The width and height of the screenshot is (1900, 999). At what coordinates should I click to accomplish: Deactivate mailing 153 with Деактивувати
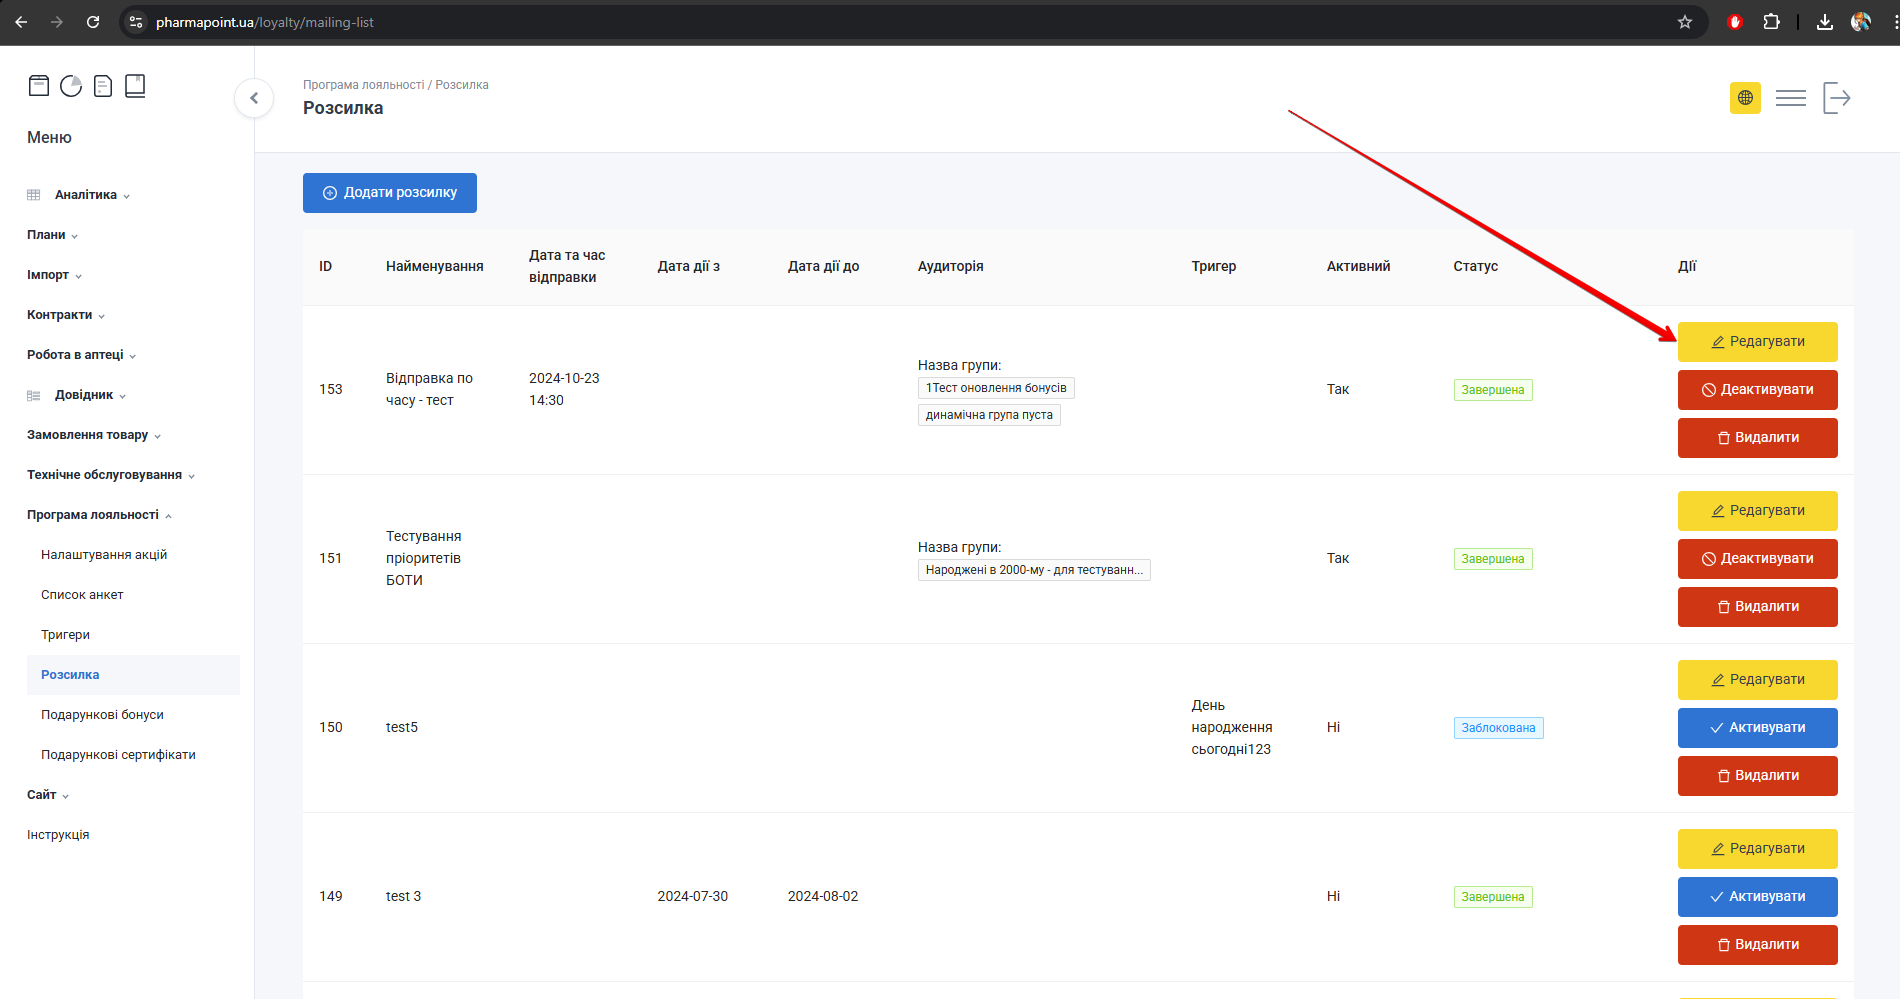pos(1757,390)
